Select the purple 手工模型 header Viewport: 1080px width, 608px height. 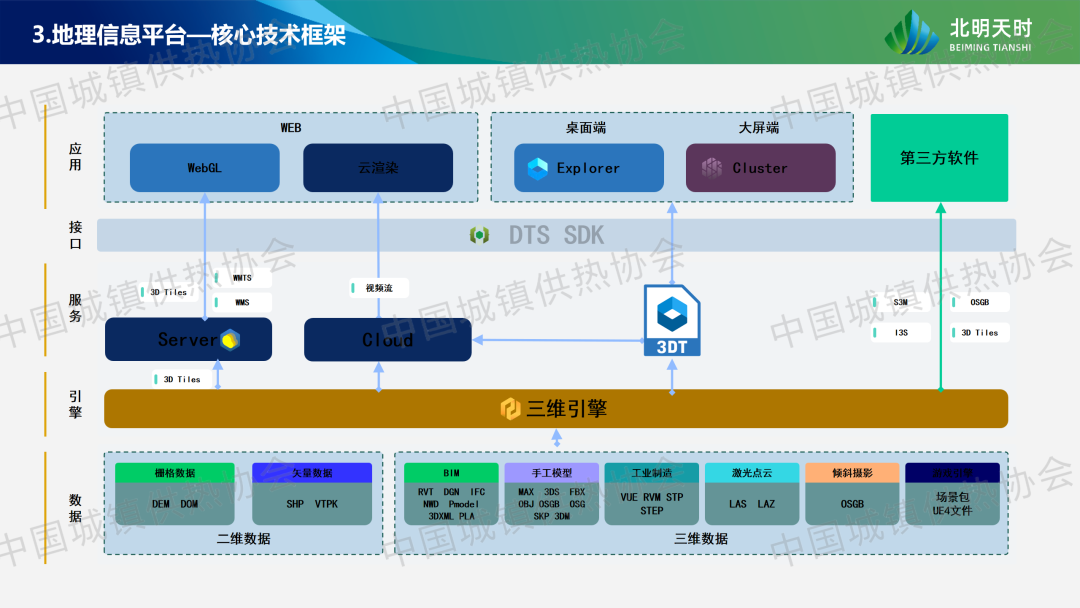(551, 473)
